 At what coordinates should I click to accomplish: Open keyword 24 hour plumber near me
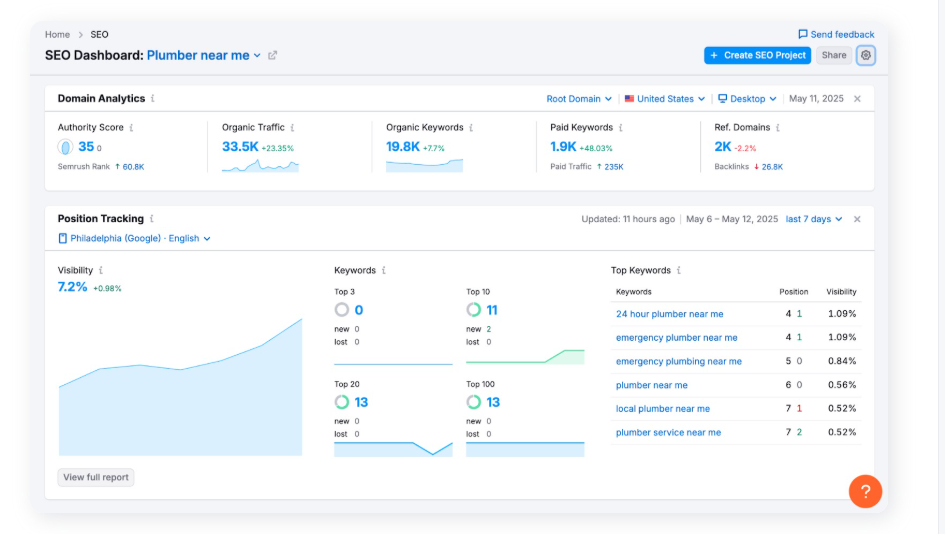point(670,314)
